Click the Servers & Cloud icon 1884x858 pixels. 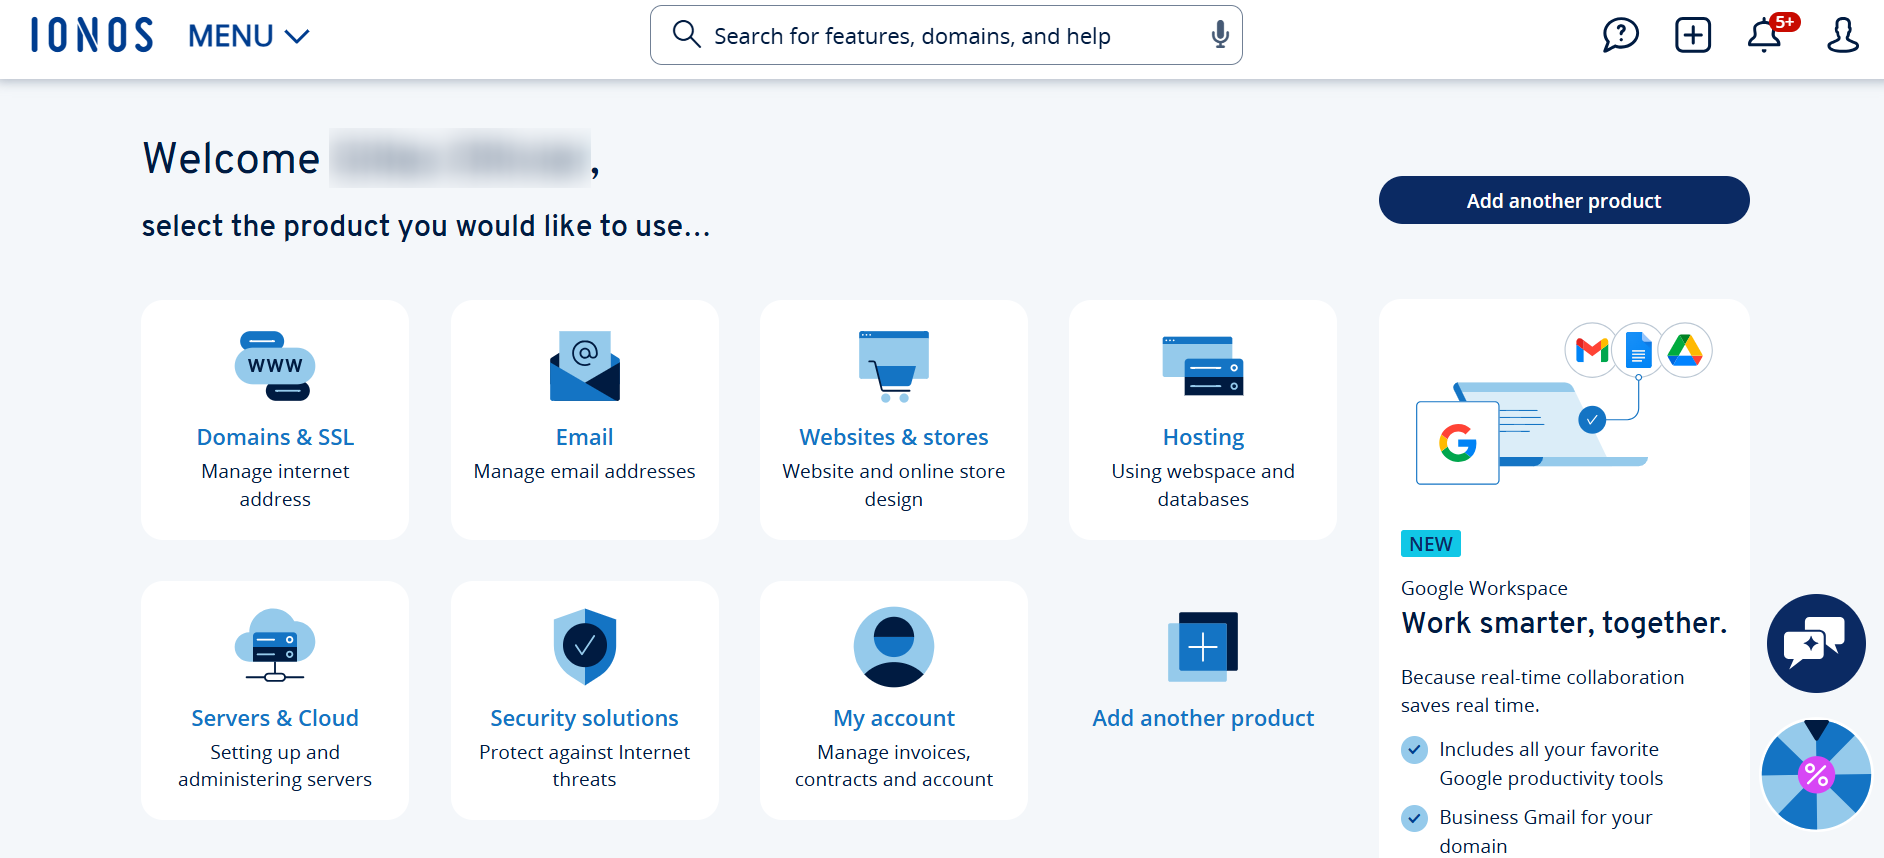click(275, 646)
